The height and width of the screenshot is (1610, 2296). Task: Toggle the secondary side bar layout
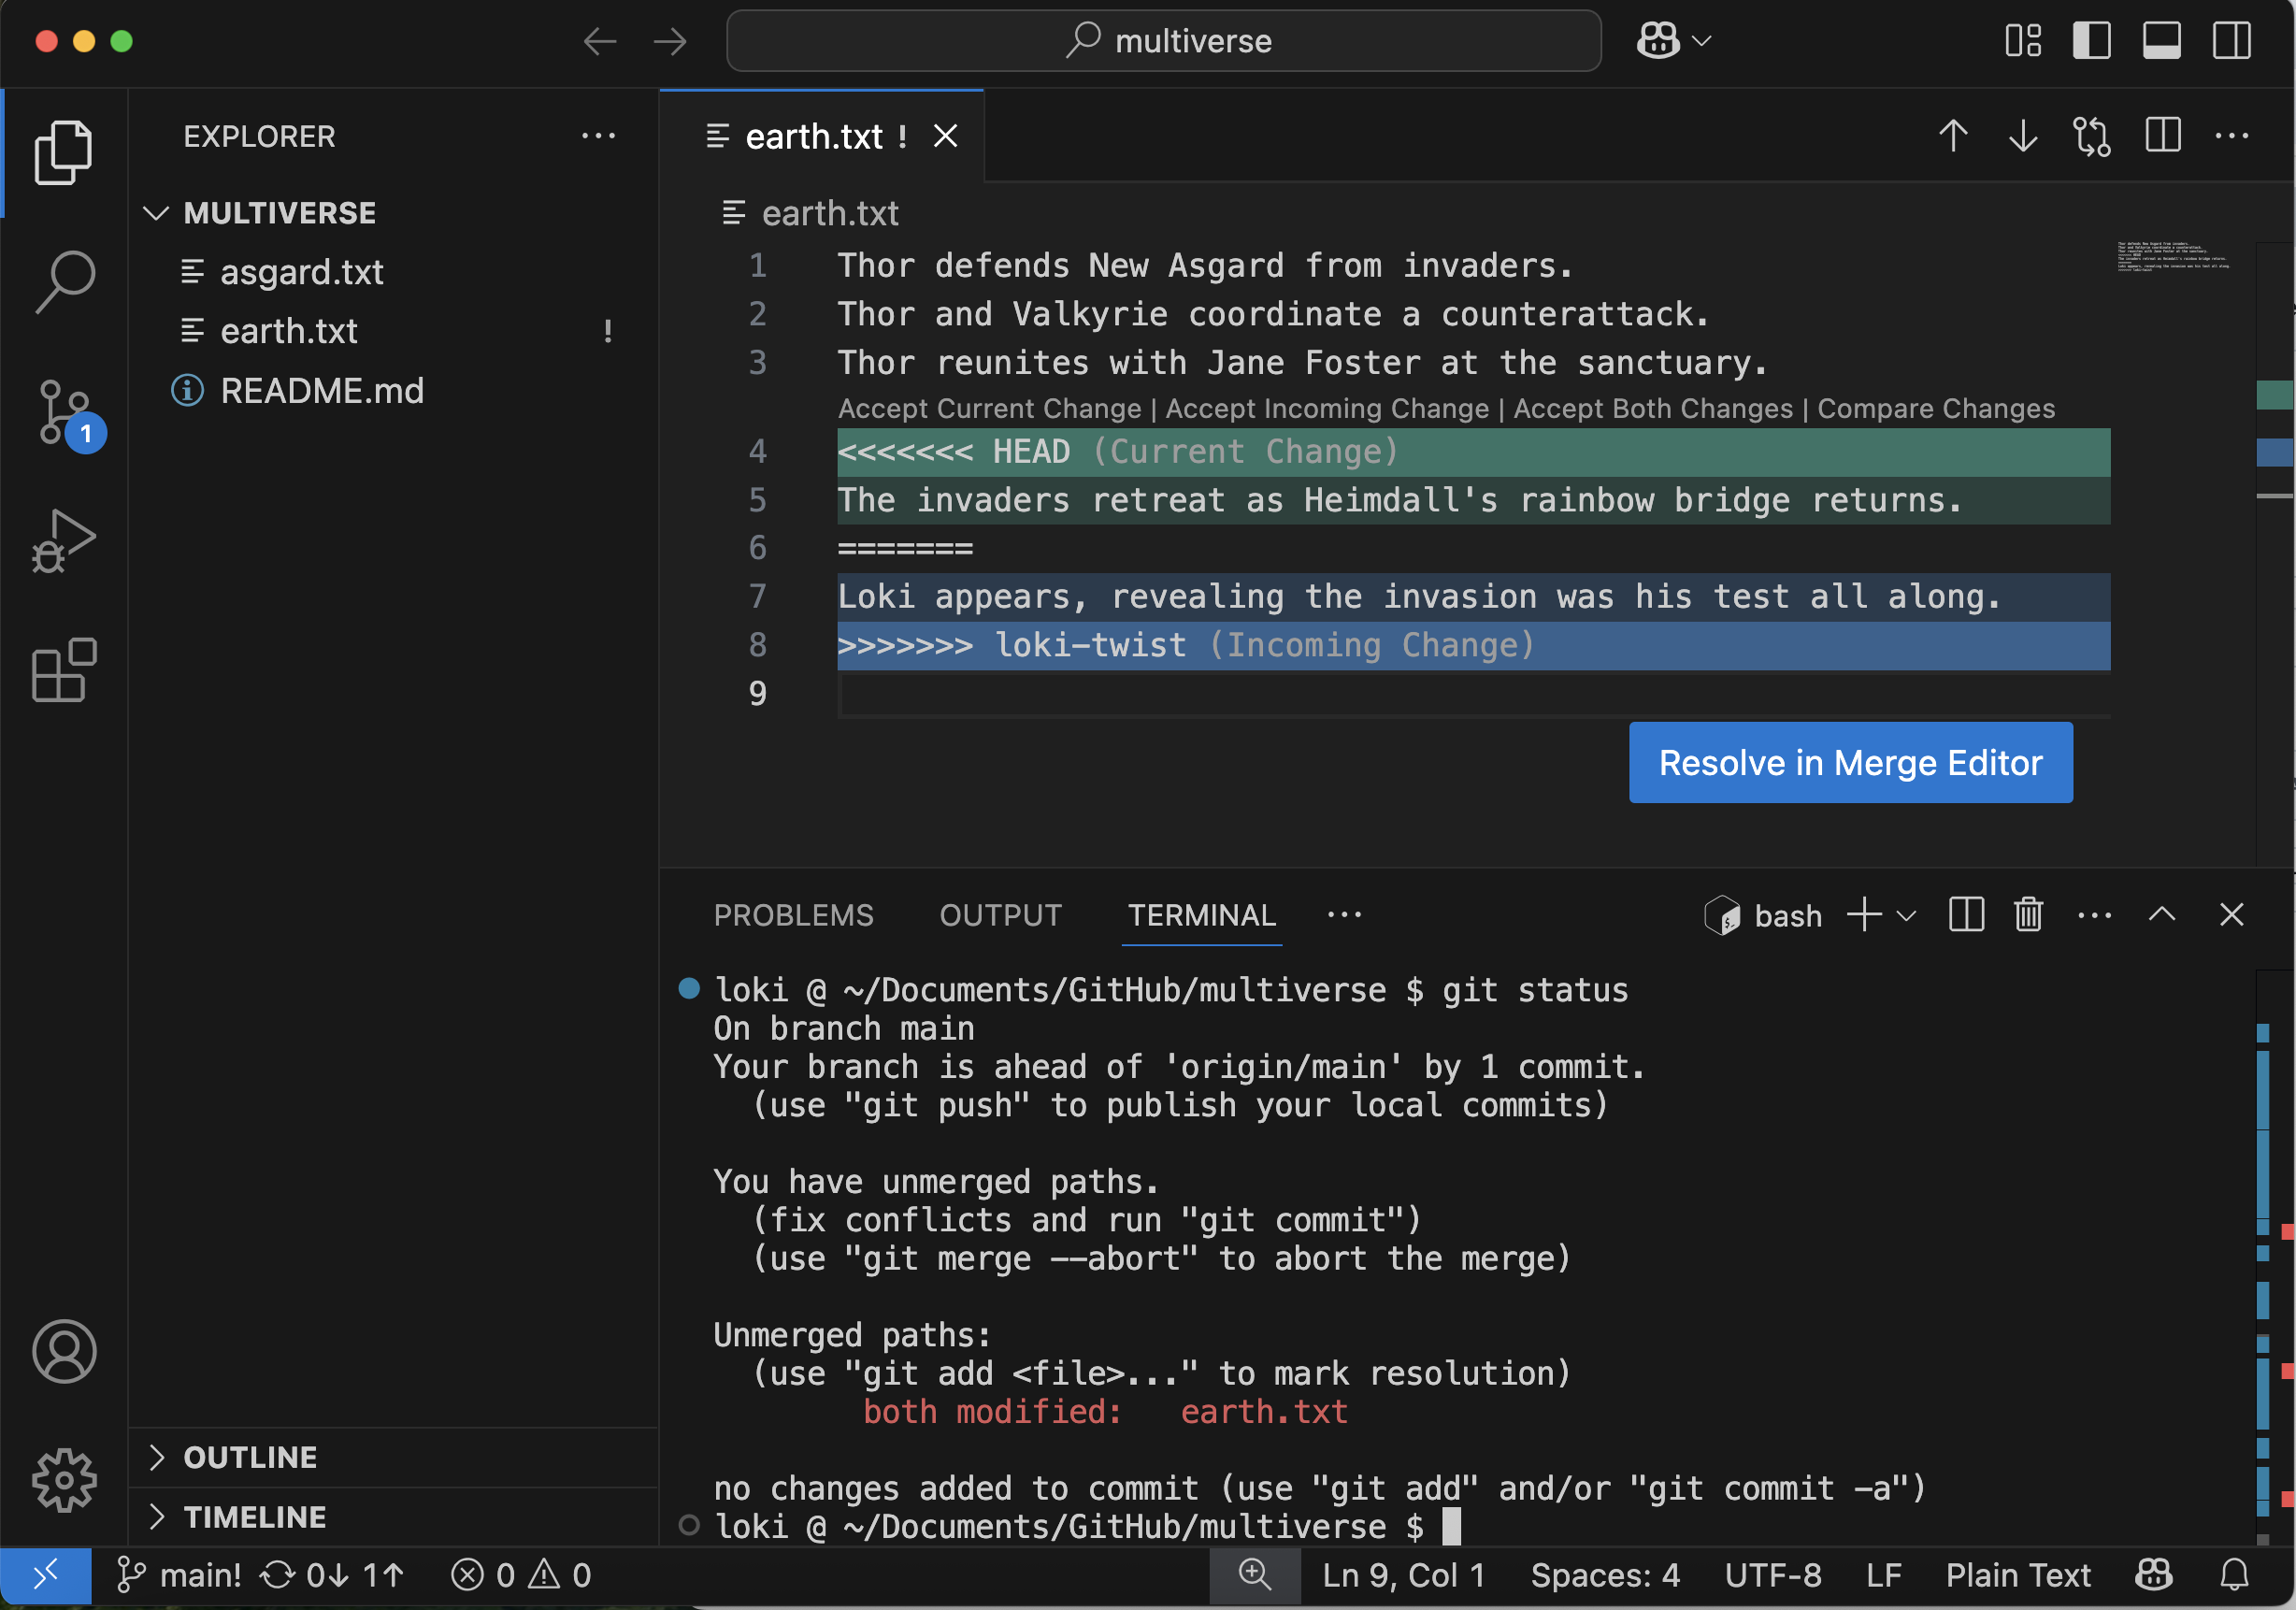pos(2231,41)
